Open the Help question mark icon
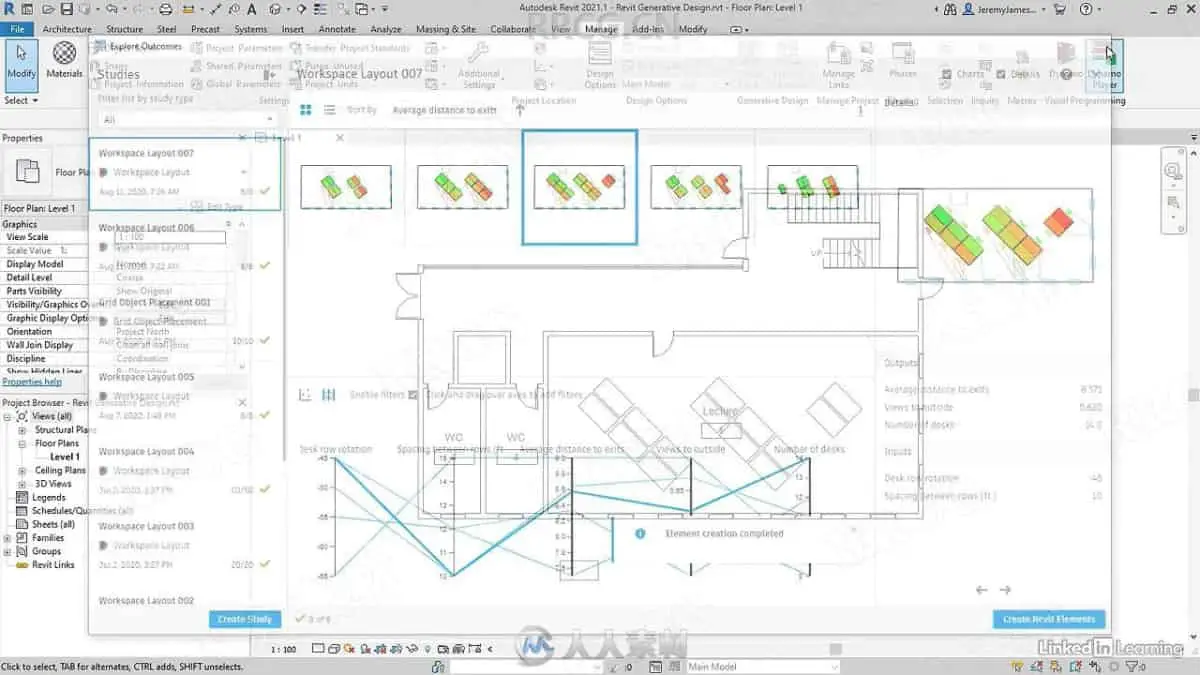 [x=1086, y=9]
